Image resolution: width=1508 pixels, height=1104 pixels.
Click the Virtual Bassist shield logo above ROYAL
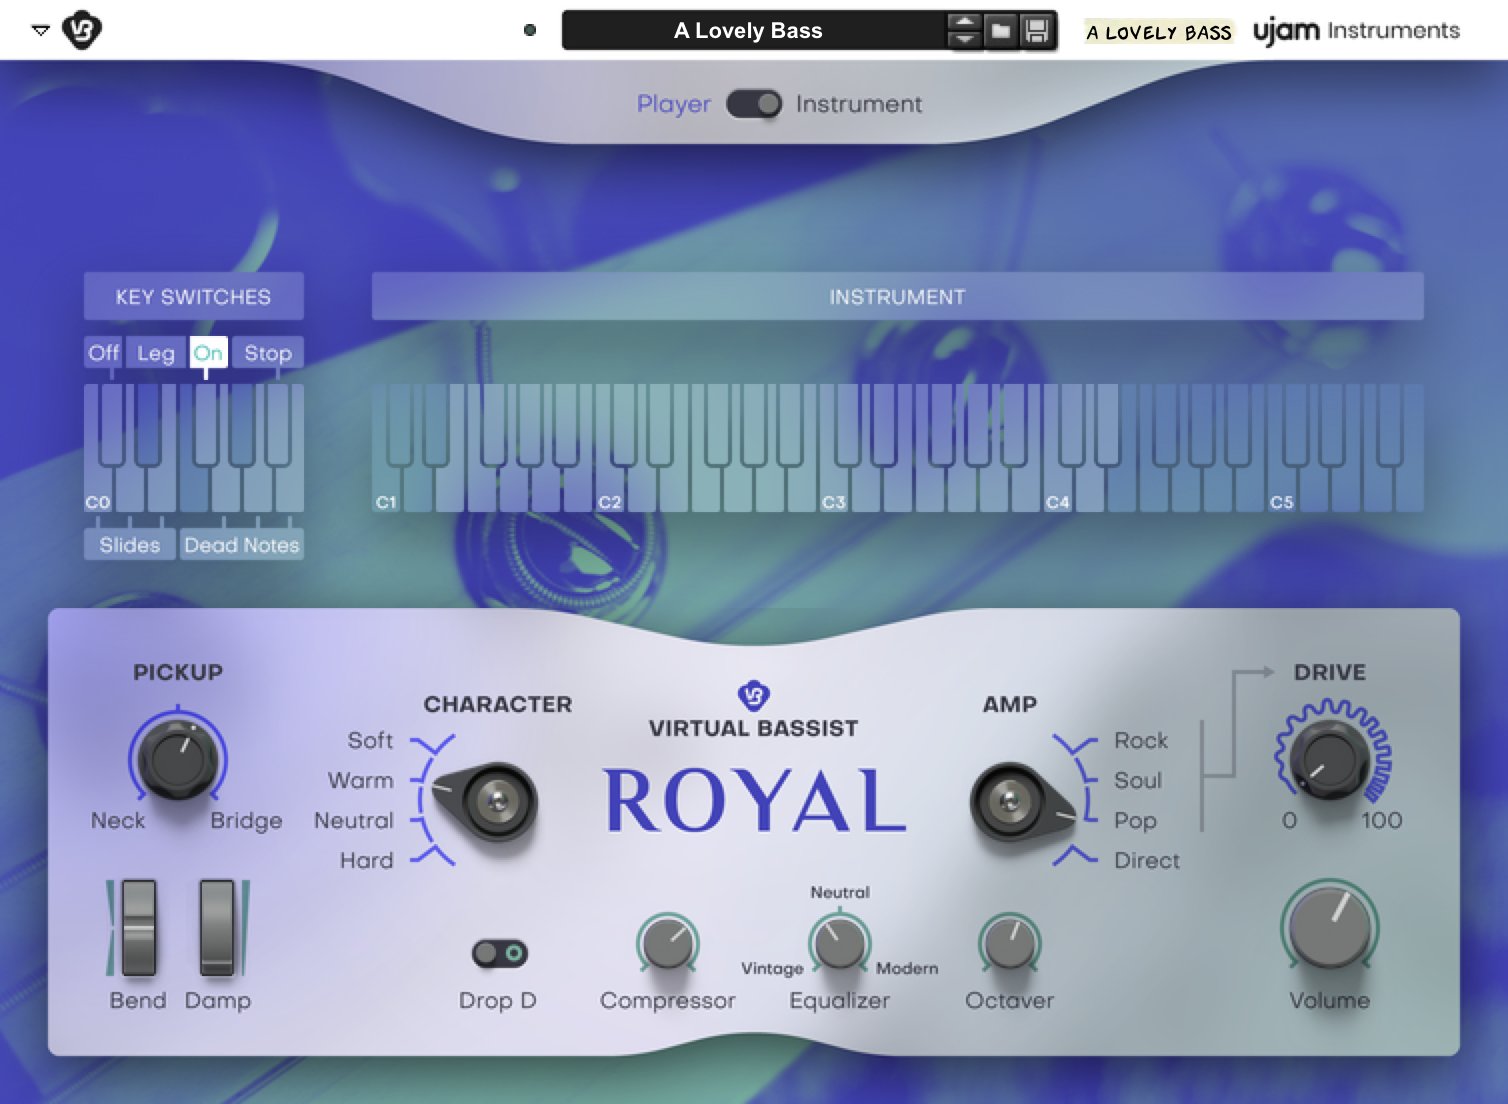(x=754, y=696)
